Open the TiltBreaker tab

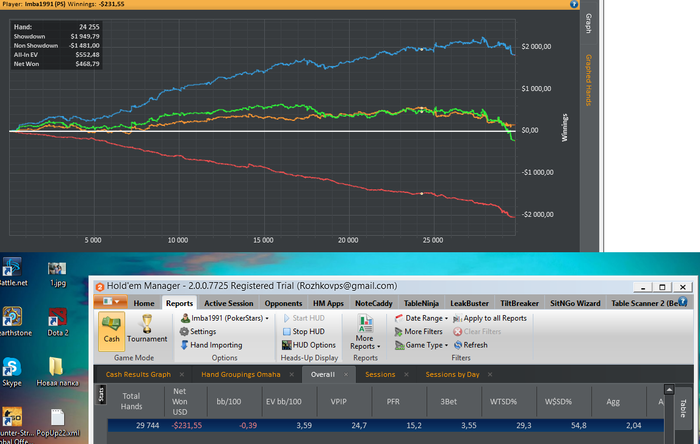coord(519,303)
